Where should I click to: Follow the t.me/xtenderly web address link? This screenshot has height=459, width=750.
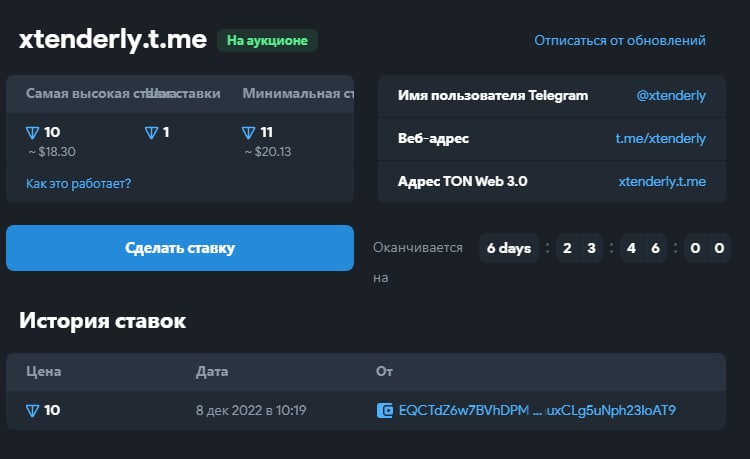(660, 139)
